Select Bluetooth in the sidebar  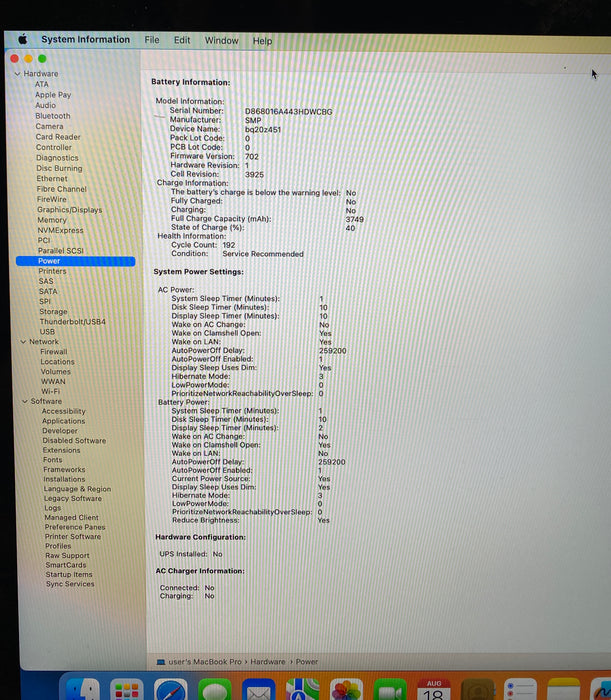(x=53, y=116)
